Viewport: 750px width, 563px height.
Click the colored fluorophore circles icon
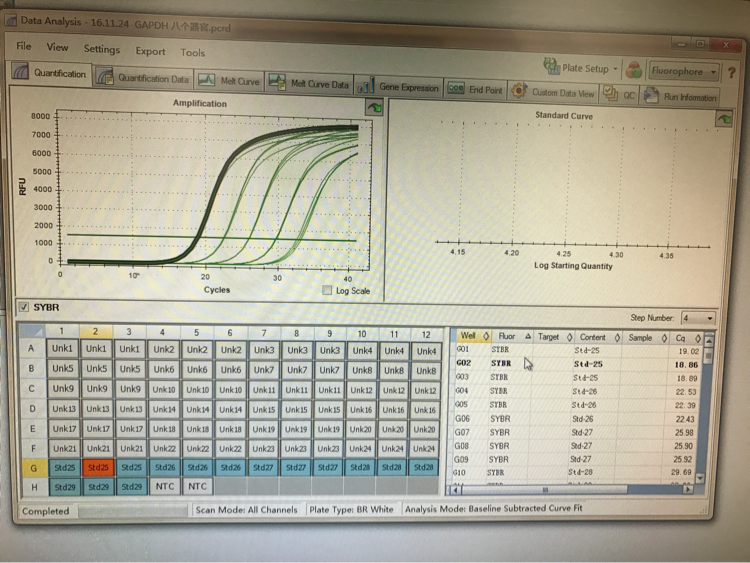pyautogui.click(x=634, y=70)
